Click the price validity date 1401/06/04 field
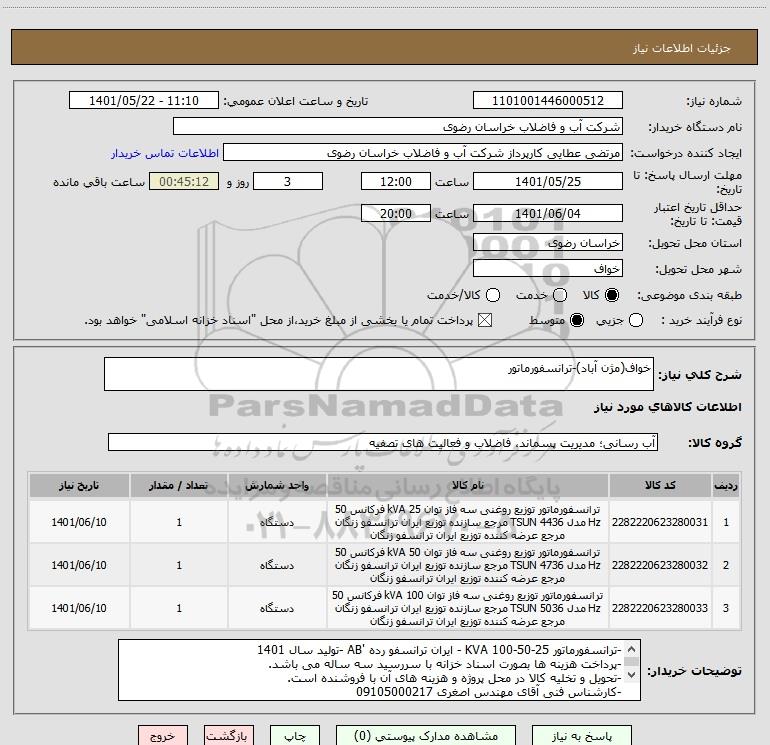Screen dimensions: 770x745 pos(548,214)
